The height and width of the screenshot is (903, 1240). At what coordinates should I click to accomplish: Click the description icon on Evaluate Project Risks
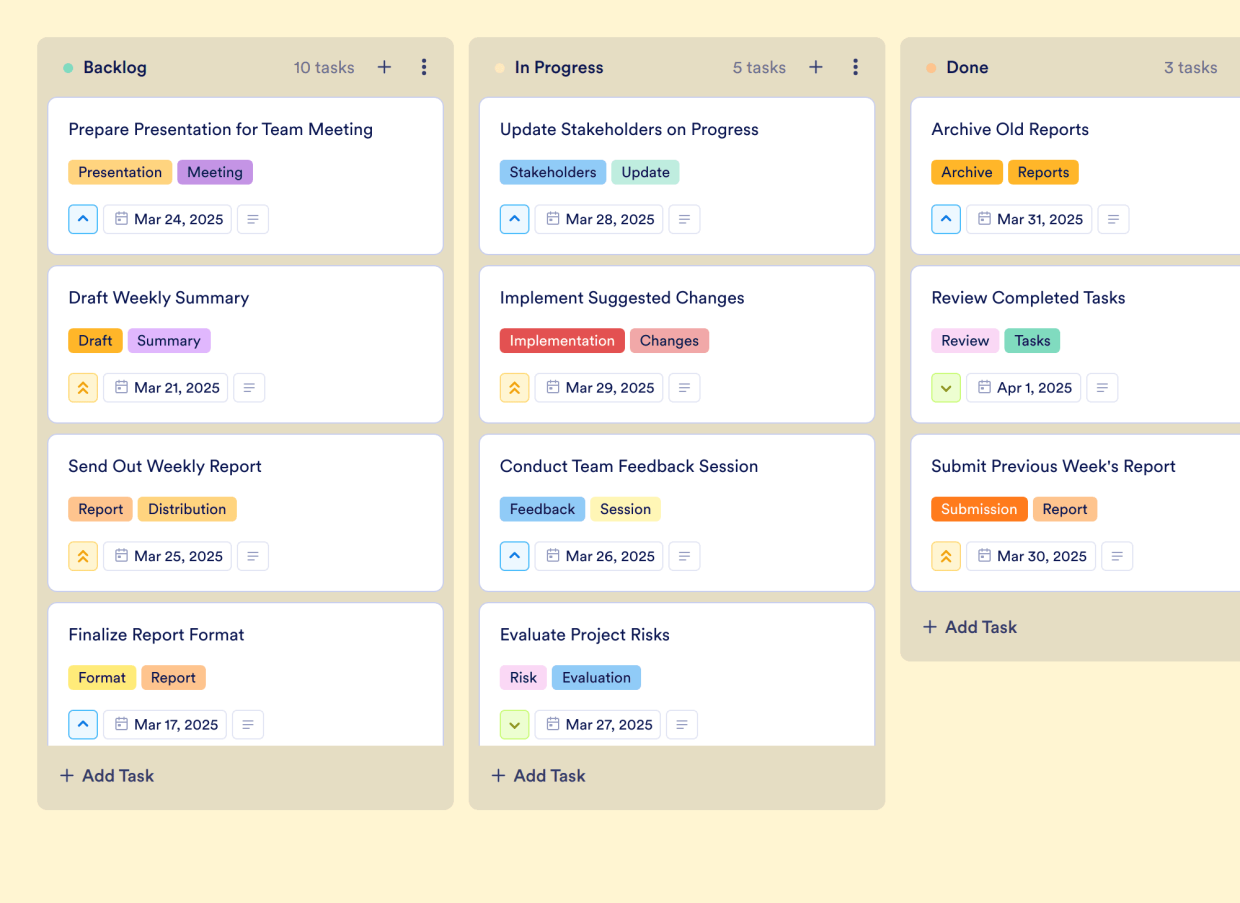[682, 724]
